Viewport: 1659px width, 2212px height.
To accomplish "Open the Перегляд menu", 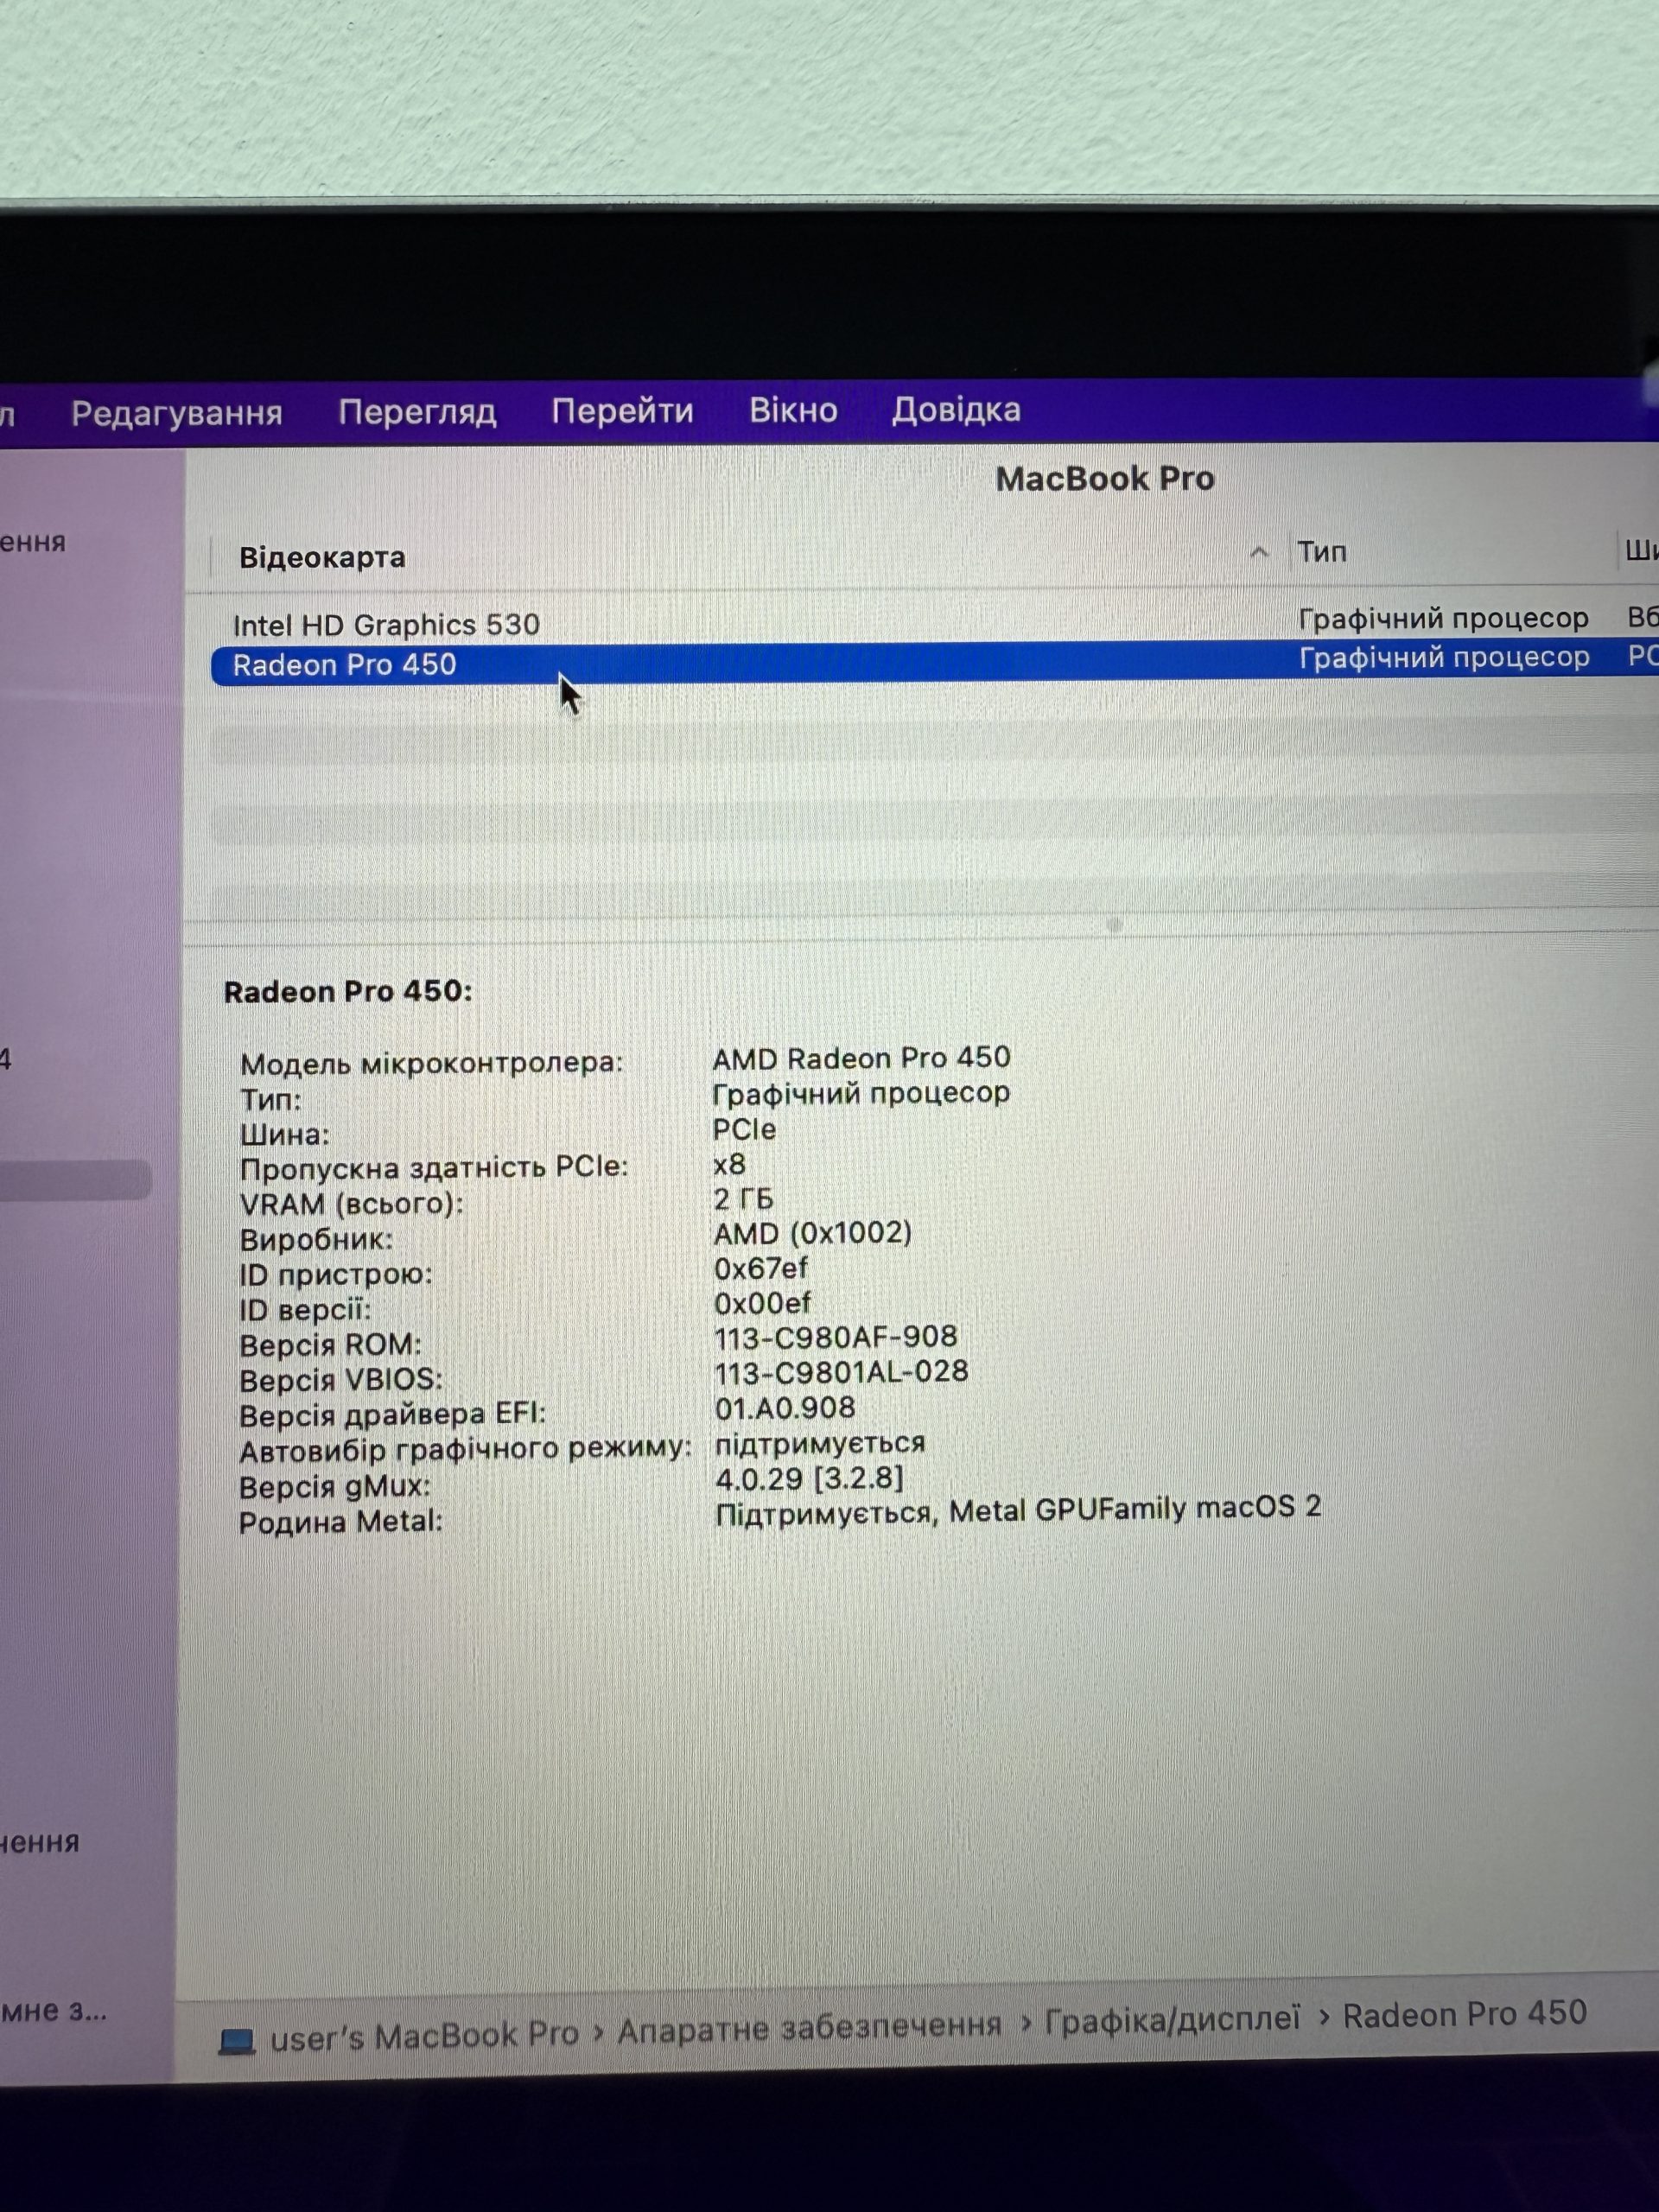I will pyautogui.click(x=417, y=412).
